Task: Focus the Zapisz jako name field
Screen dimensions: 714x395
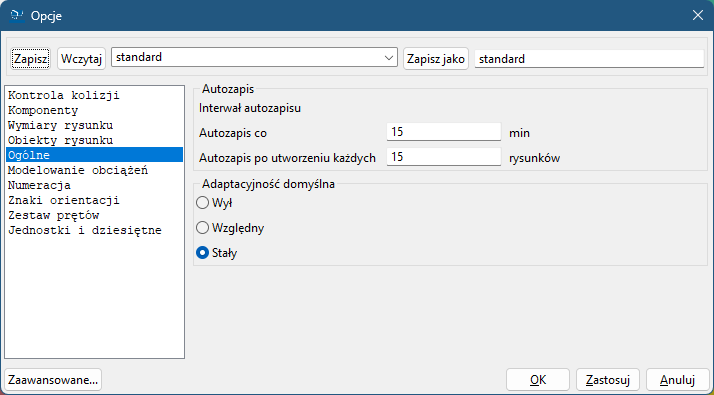Action: point(589,59)
